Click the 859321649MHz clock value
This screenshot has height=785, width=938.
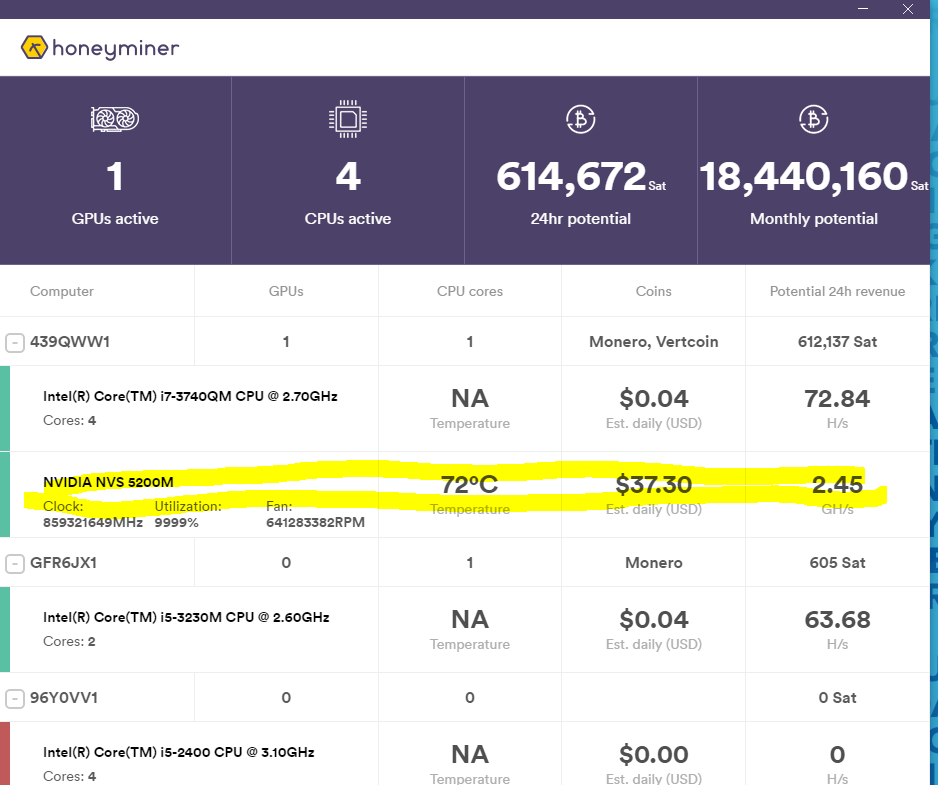[93, 522]
